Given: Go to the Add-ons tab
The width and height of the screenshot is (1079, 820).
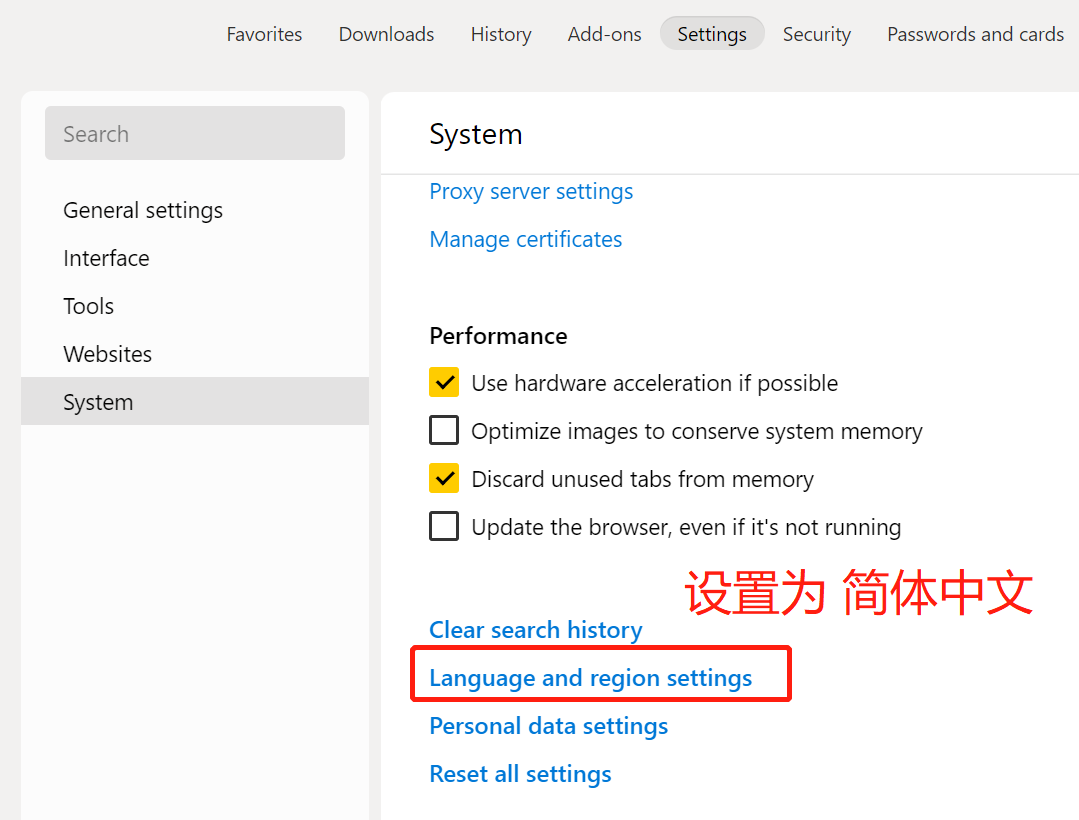Looking at the screenshot, I should (x=604, y=34).
